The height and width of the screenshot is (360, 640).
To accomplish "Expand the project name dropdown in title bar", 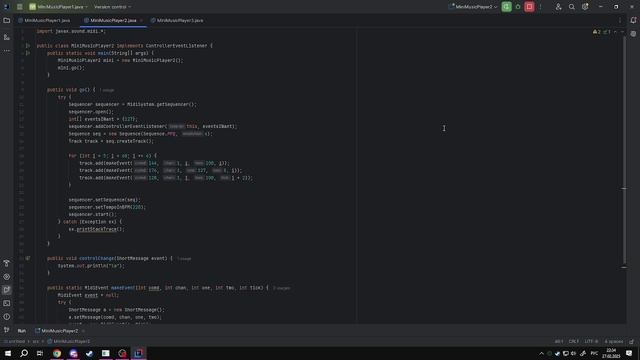I will tap(58, 7).
